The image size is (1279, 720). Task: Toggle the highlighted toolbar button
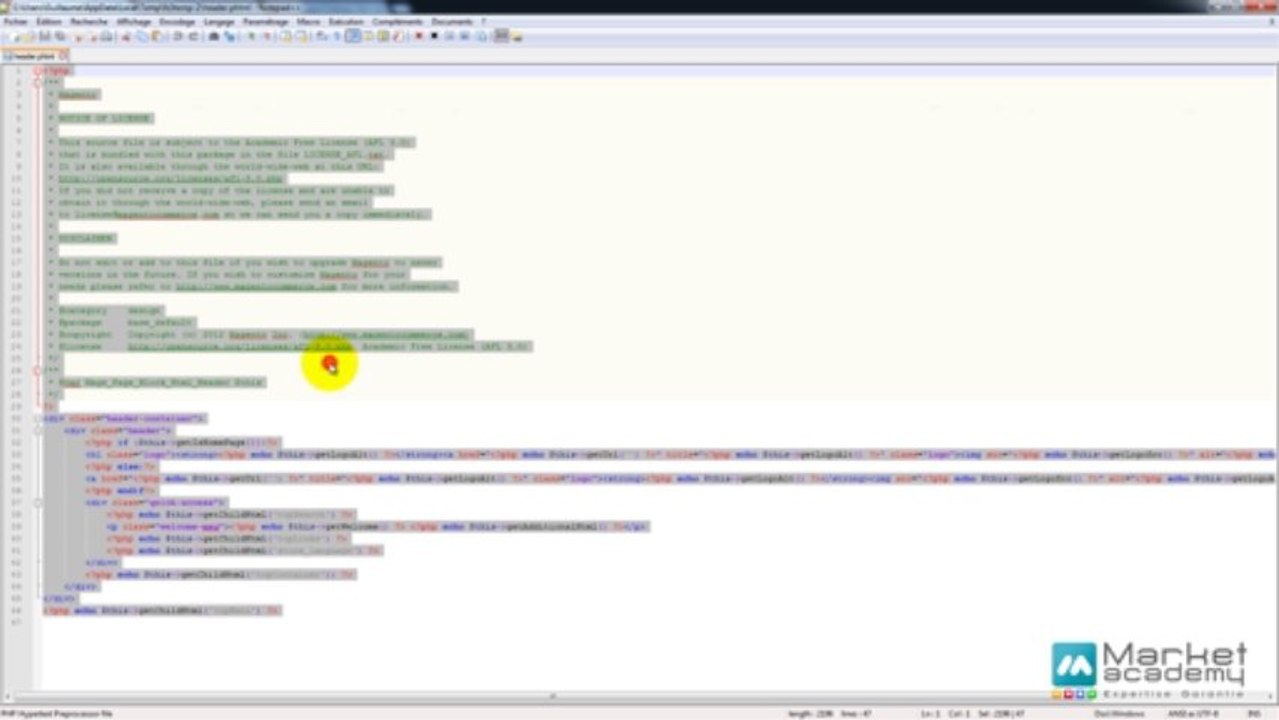[x=352, y=36]
